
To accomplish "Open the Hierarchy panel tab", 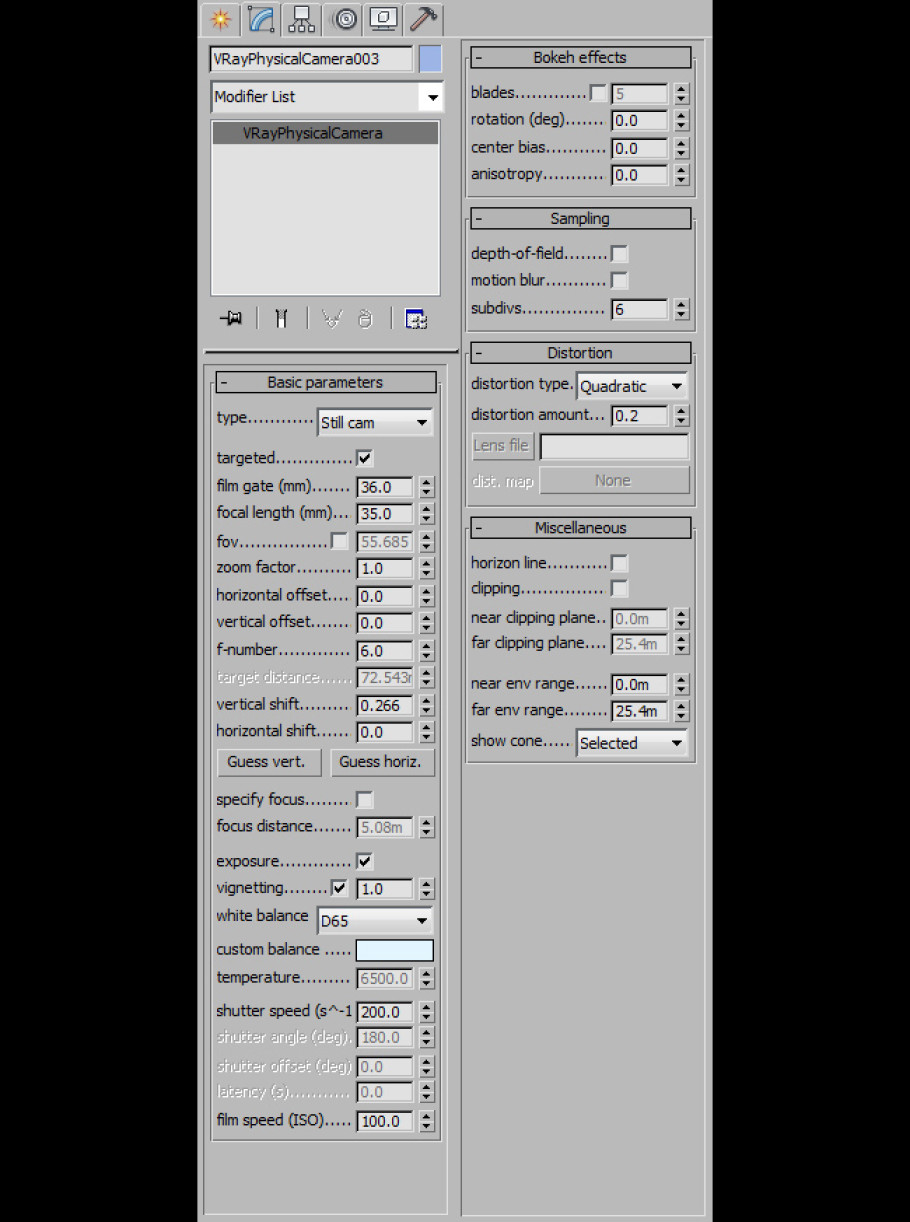I will tap(302, 19).
